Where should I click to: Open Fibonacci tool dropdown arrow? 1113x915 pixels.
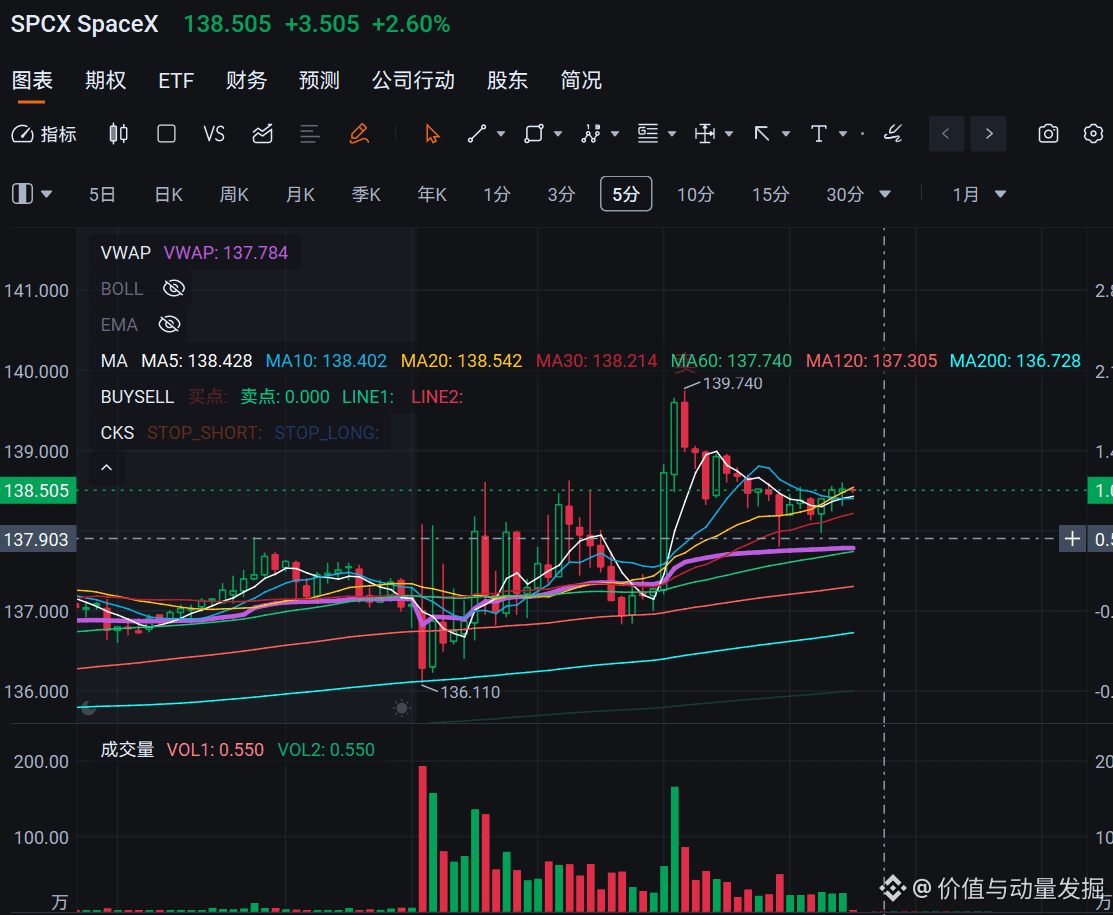tap(671, 133)
